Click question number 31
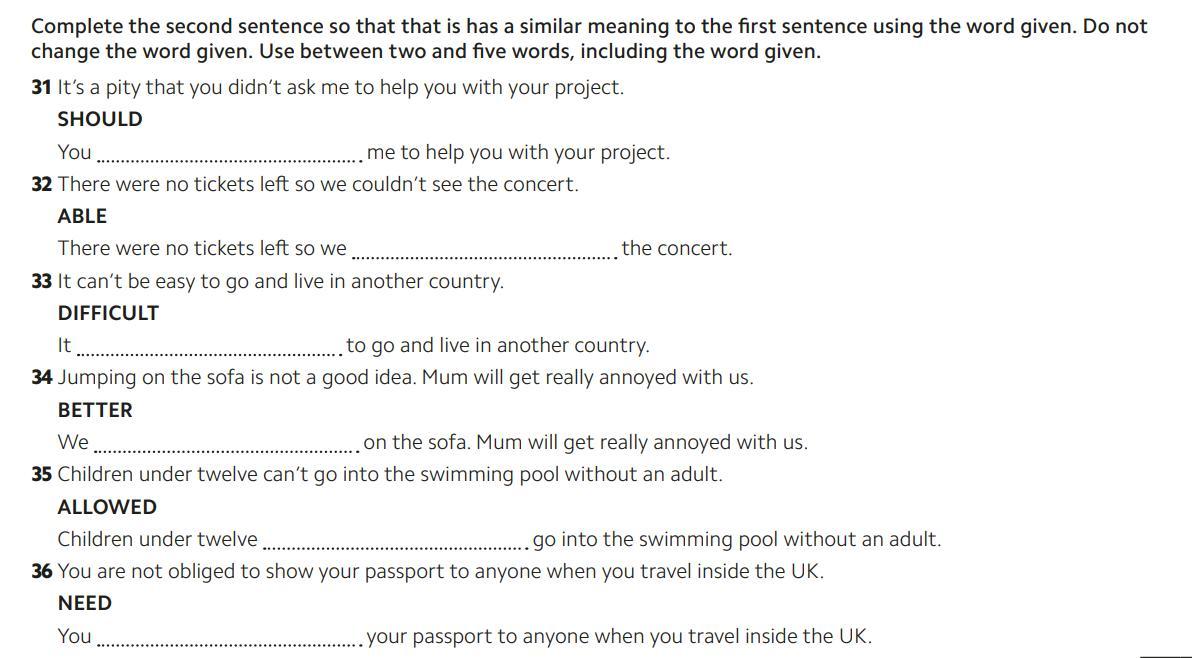This screenshot has height=658, width=1192. [41, 87]
